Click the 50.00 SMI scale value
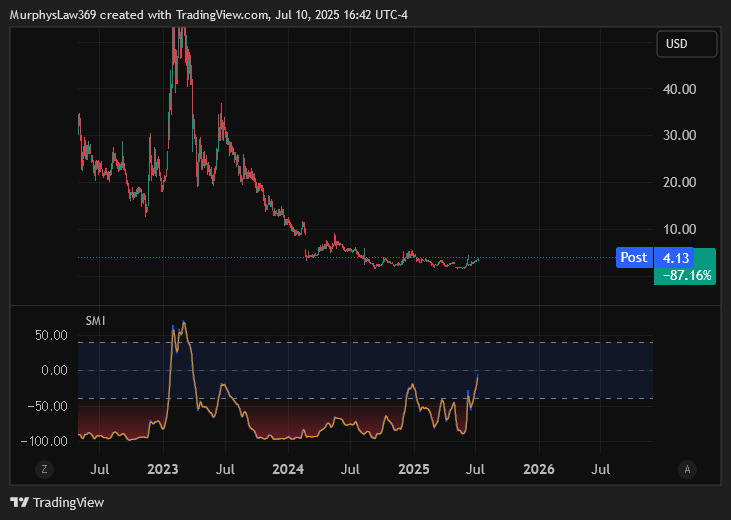 click(x=51, y=335)
